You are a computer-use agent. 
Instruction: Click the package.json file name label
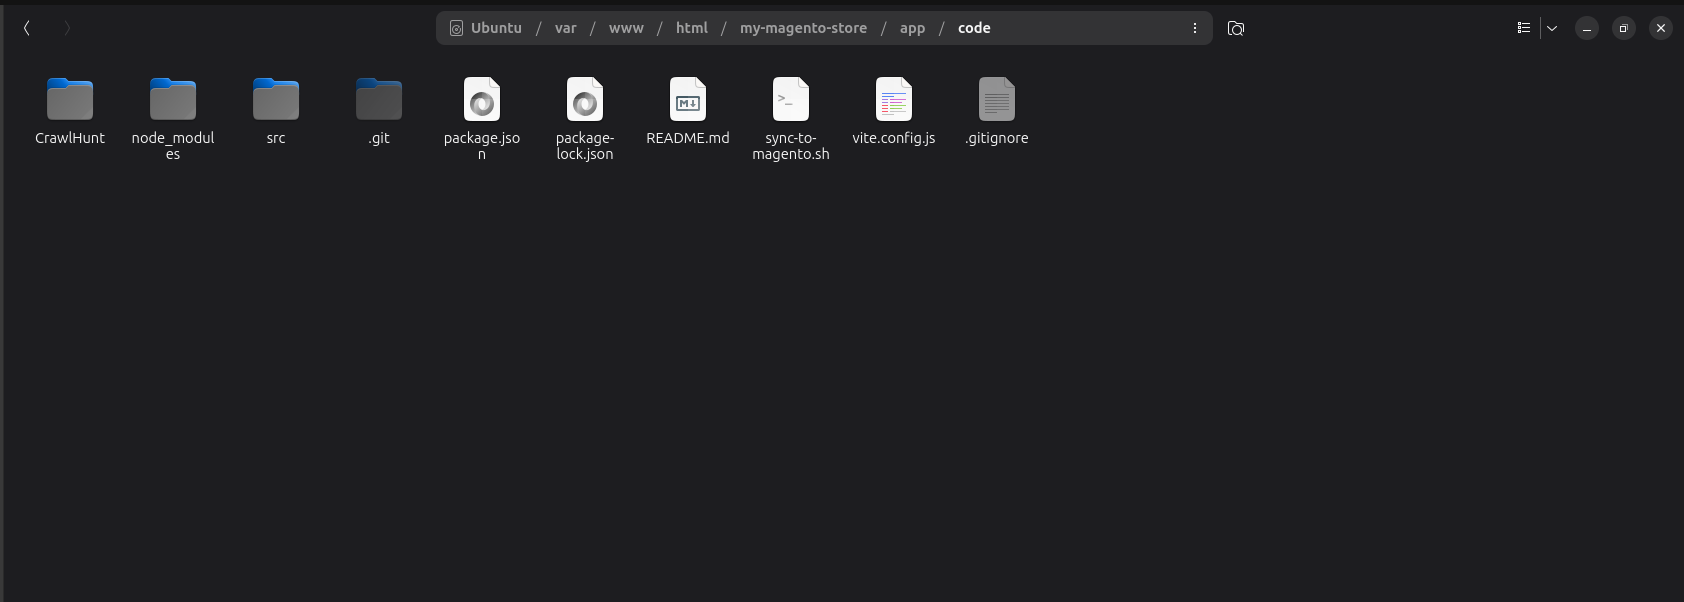point(482,146)
